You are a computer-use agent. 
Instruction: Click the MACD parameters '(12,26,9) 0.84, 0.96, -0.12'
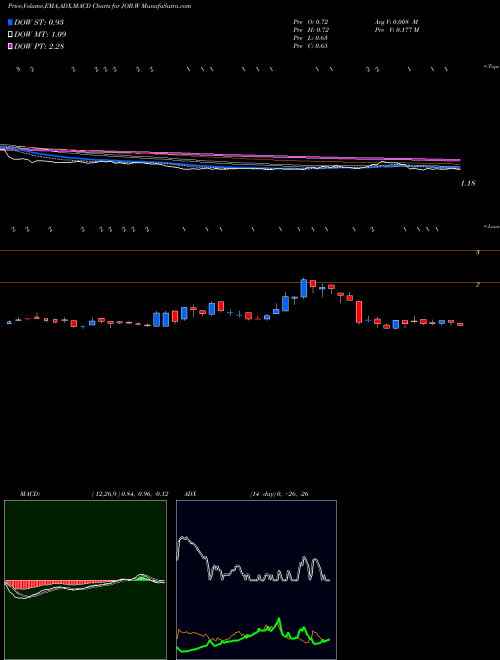click(130, 494)
